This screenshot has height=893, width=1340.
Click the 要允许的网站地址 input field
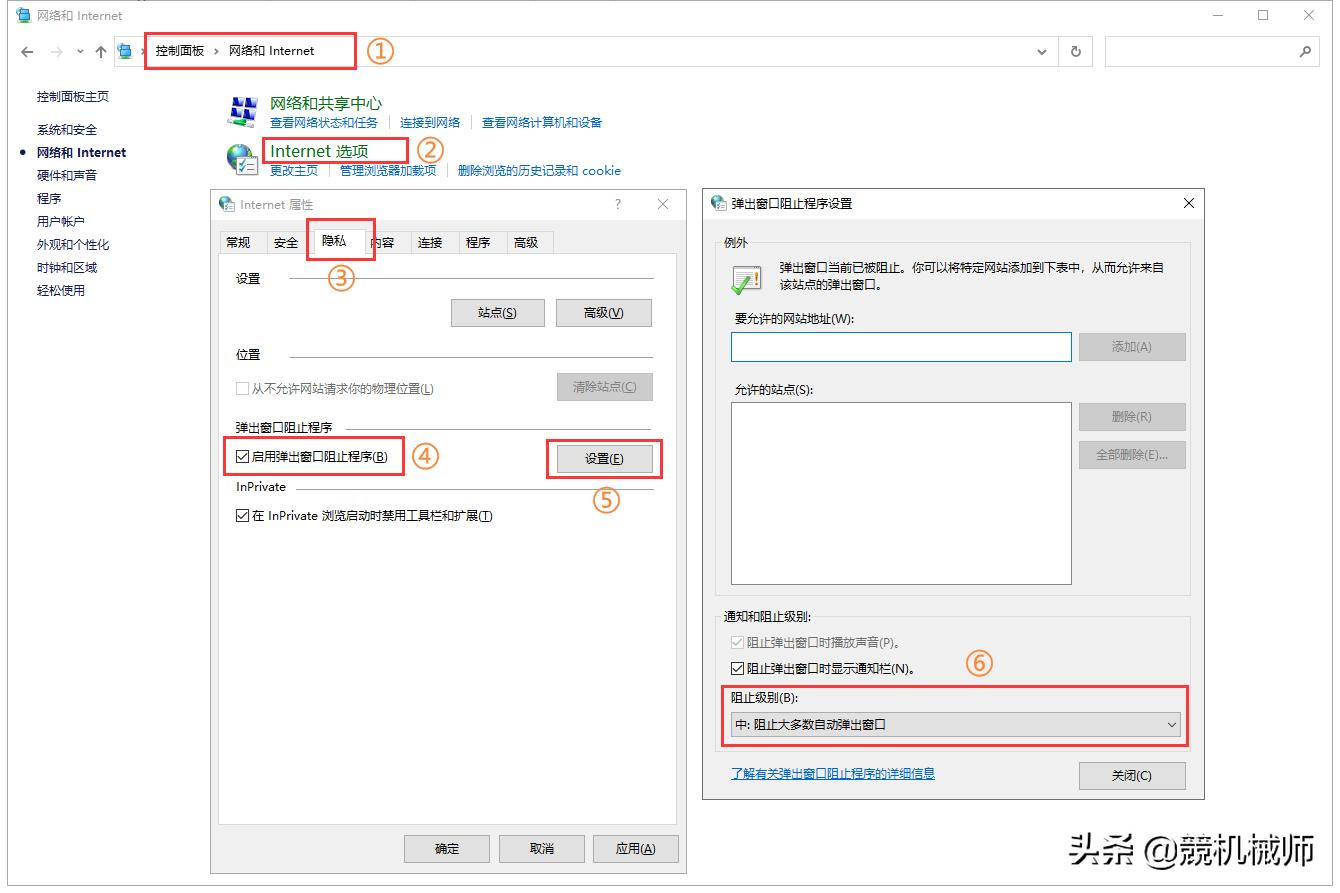[901, 346]
